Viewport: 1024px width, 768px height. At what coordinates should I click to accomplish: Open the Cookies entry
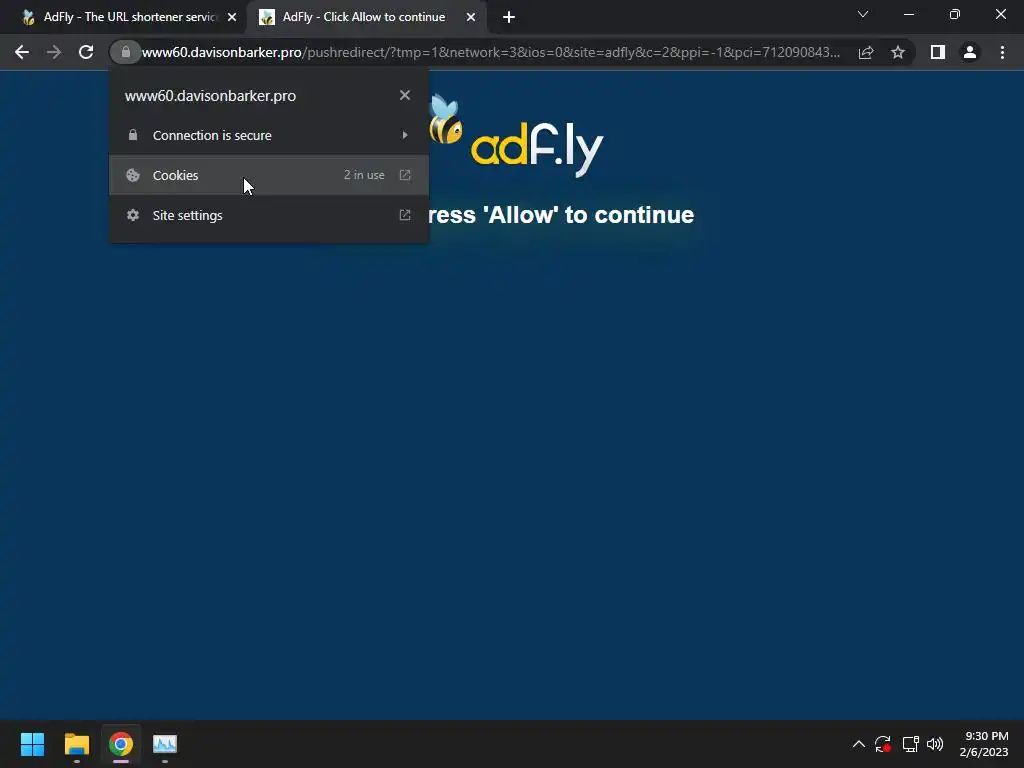[x=268, y=175]
